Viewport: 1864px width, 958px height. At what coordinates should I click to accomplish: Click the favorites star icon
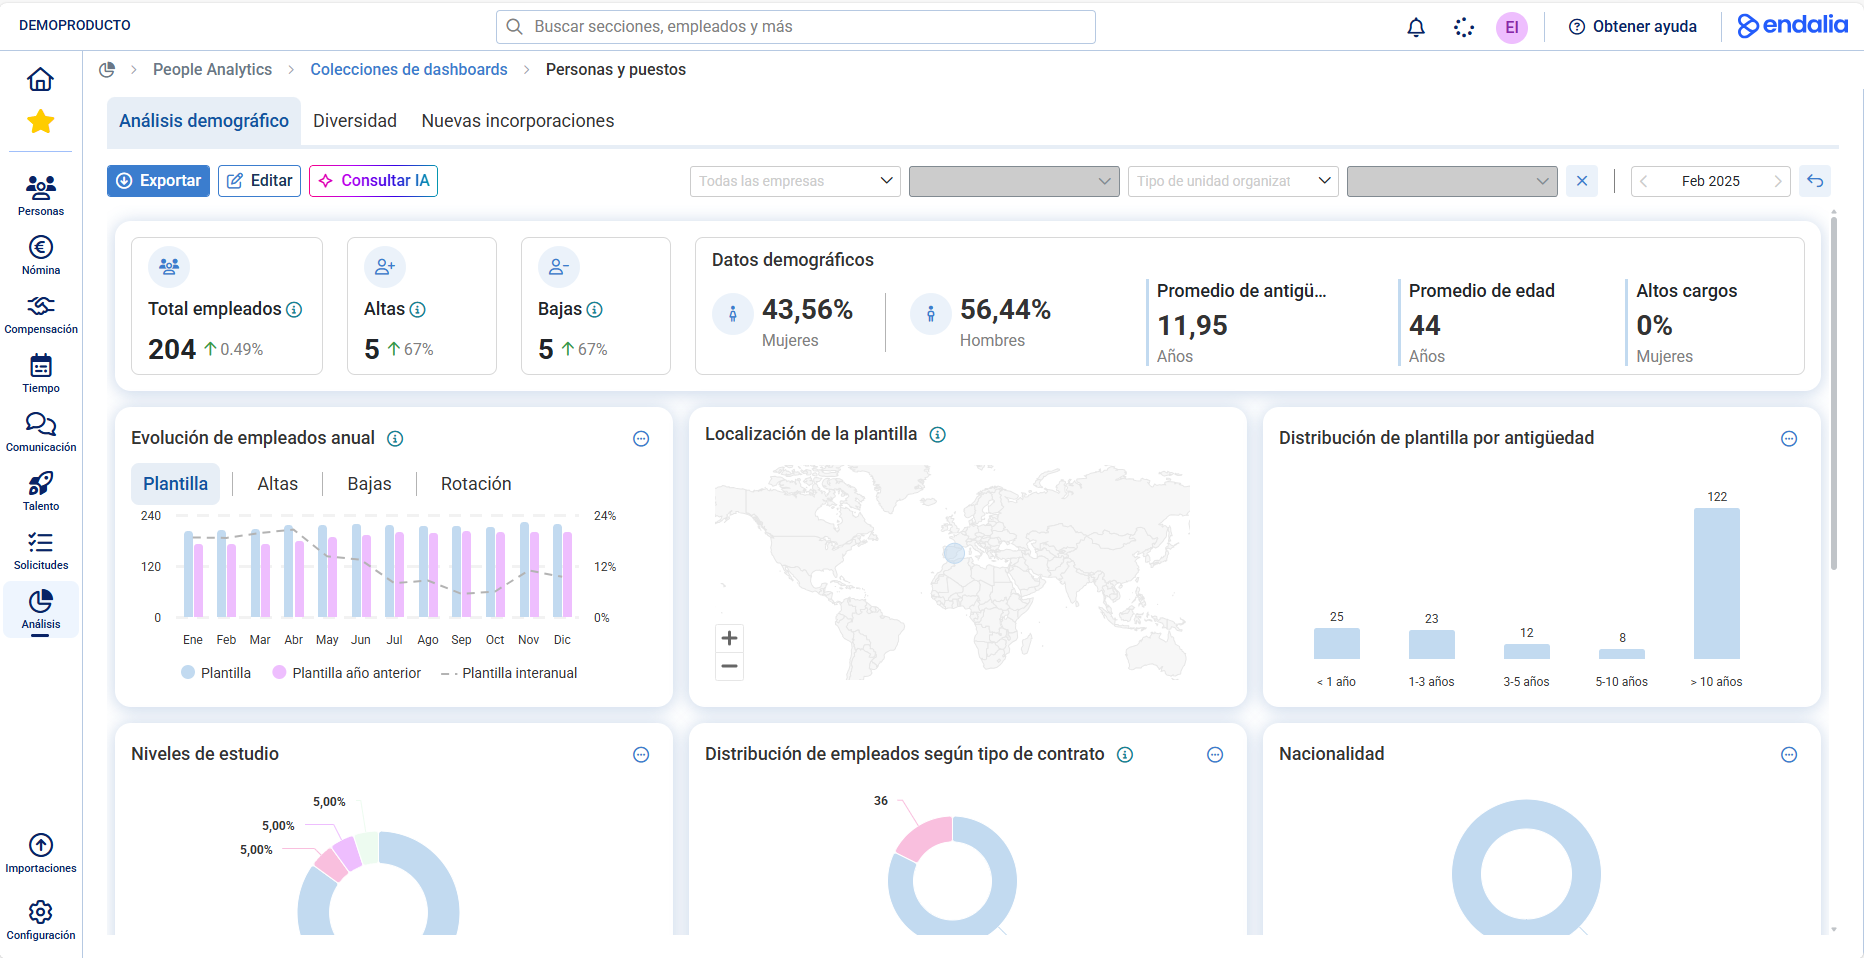click(x=40, y=122)
